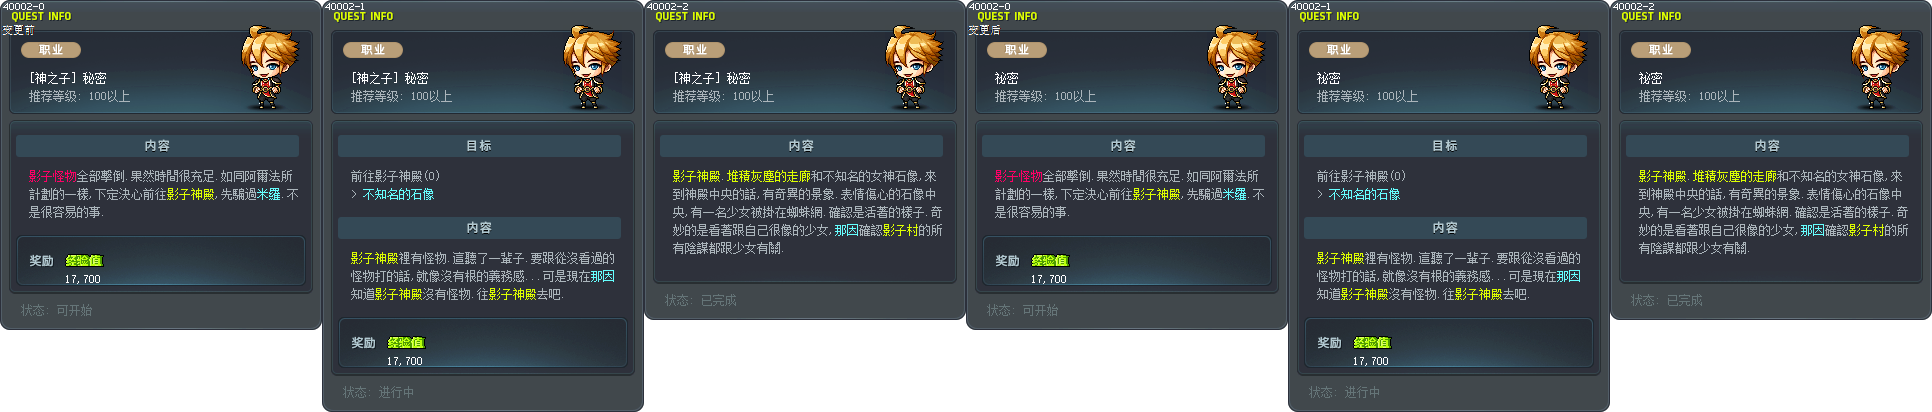This screenshot has width=1932, height=412.
Task: Click the 经验值 reward icon in the 变更前 panel
Action: pyautogui.click(x=84, y=260)
